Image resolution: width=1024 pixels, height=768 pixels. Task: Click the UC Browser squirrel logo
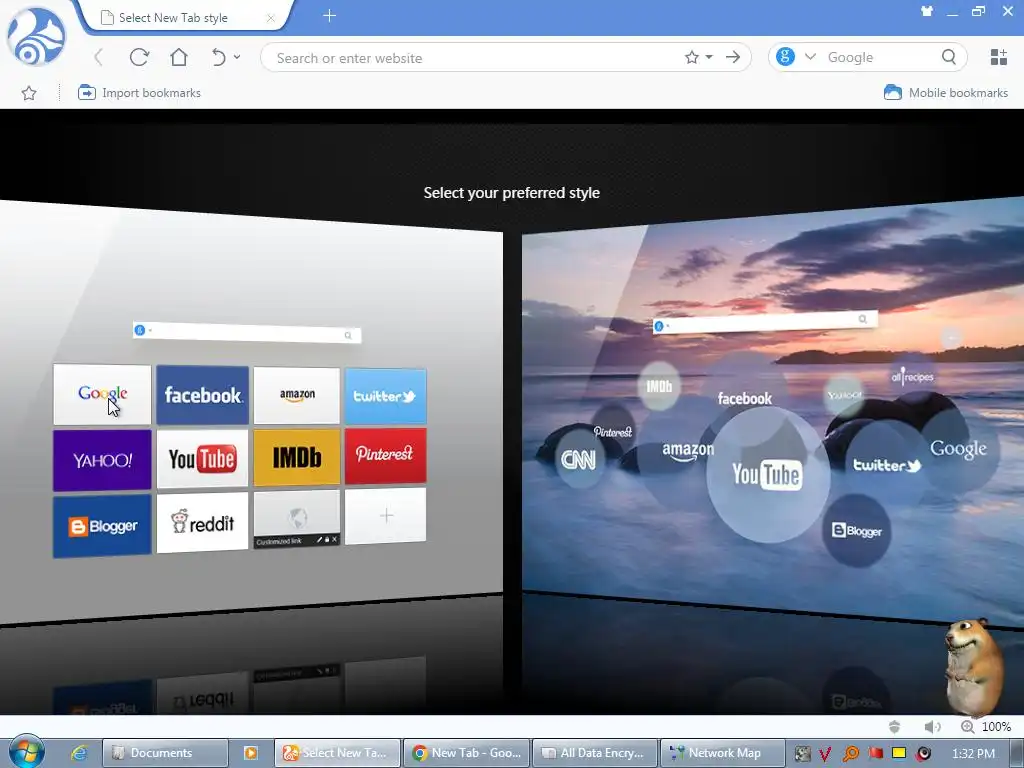pyautogui.click(x=36, y=36)
